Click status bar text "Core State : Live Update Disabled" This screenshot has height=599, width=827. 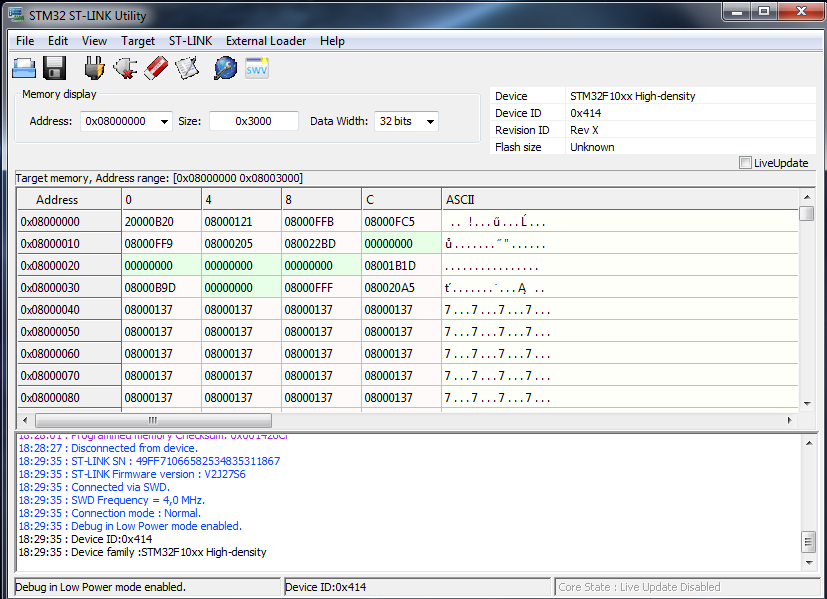[639, 587]
